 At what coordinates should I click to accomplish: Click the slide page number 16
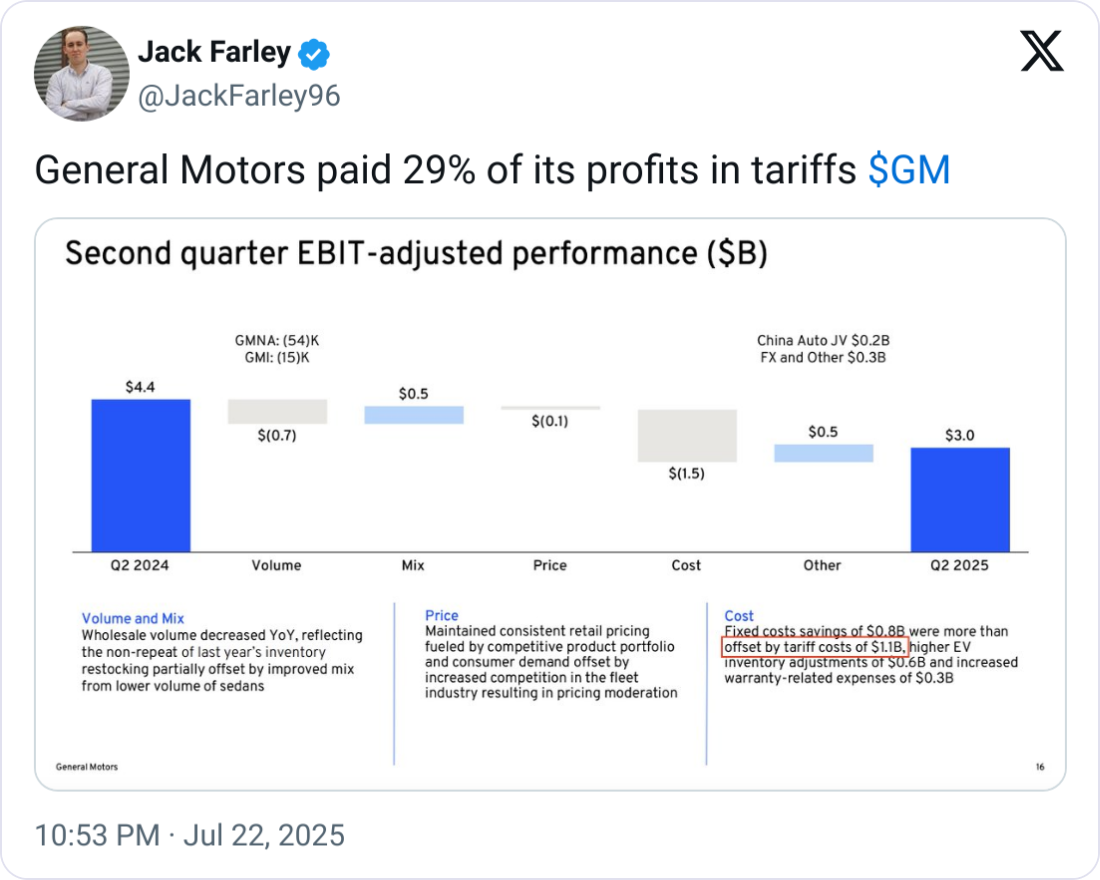click(x=1040, y=767)
